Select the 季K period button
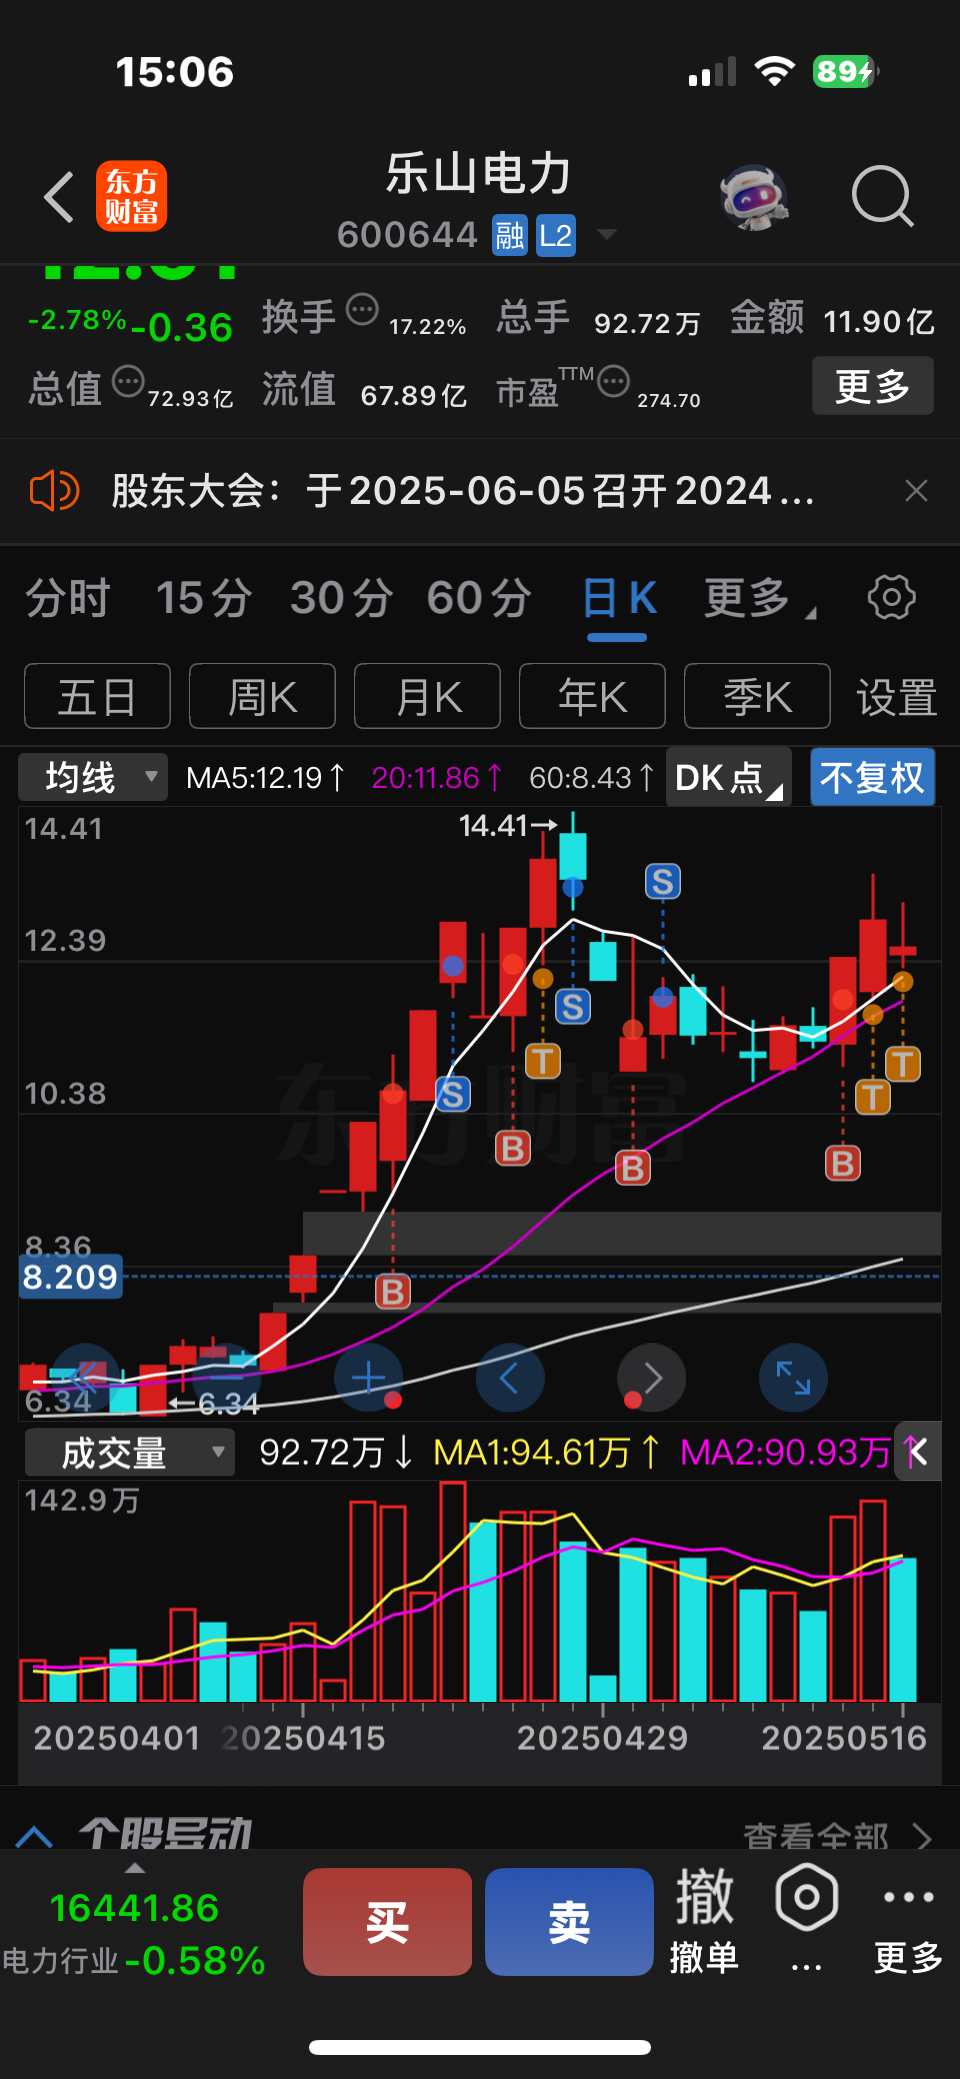The height and width of the screenshot is (2079, 960). coord(757,696)
